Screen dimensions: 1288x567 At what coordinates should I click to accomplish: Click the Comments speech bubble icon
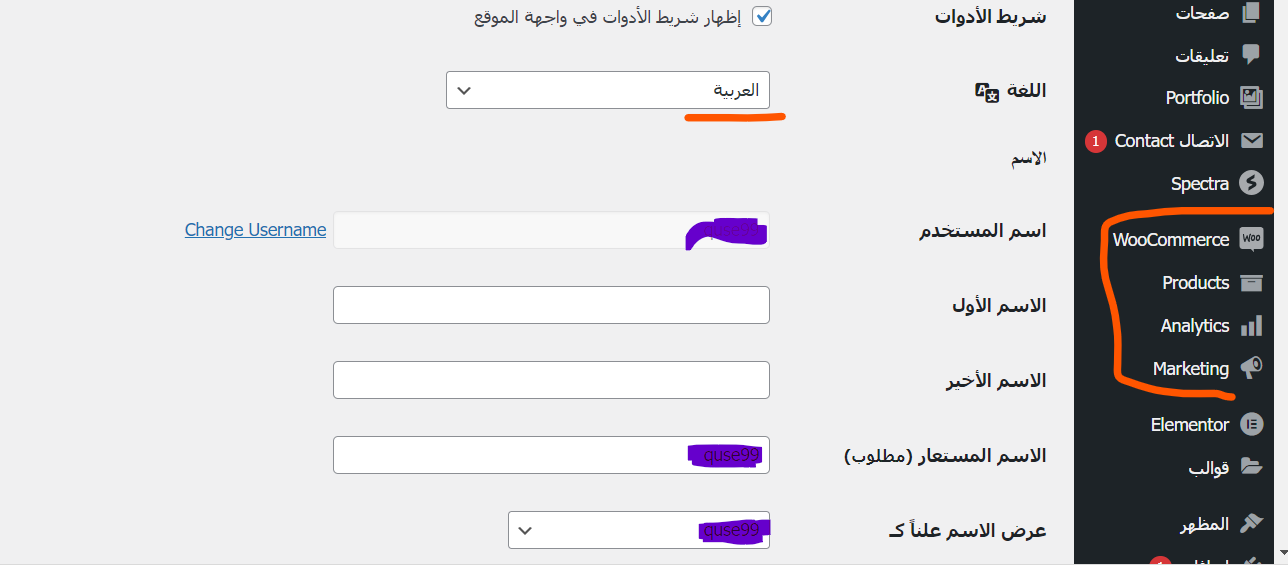click(1251, 55)
